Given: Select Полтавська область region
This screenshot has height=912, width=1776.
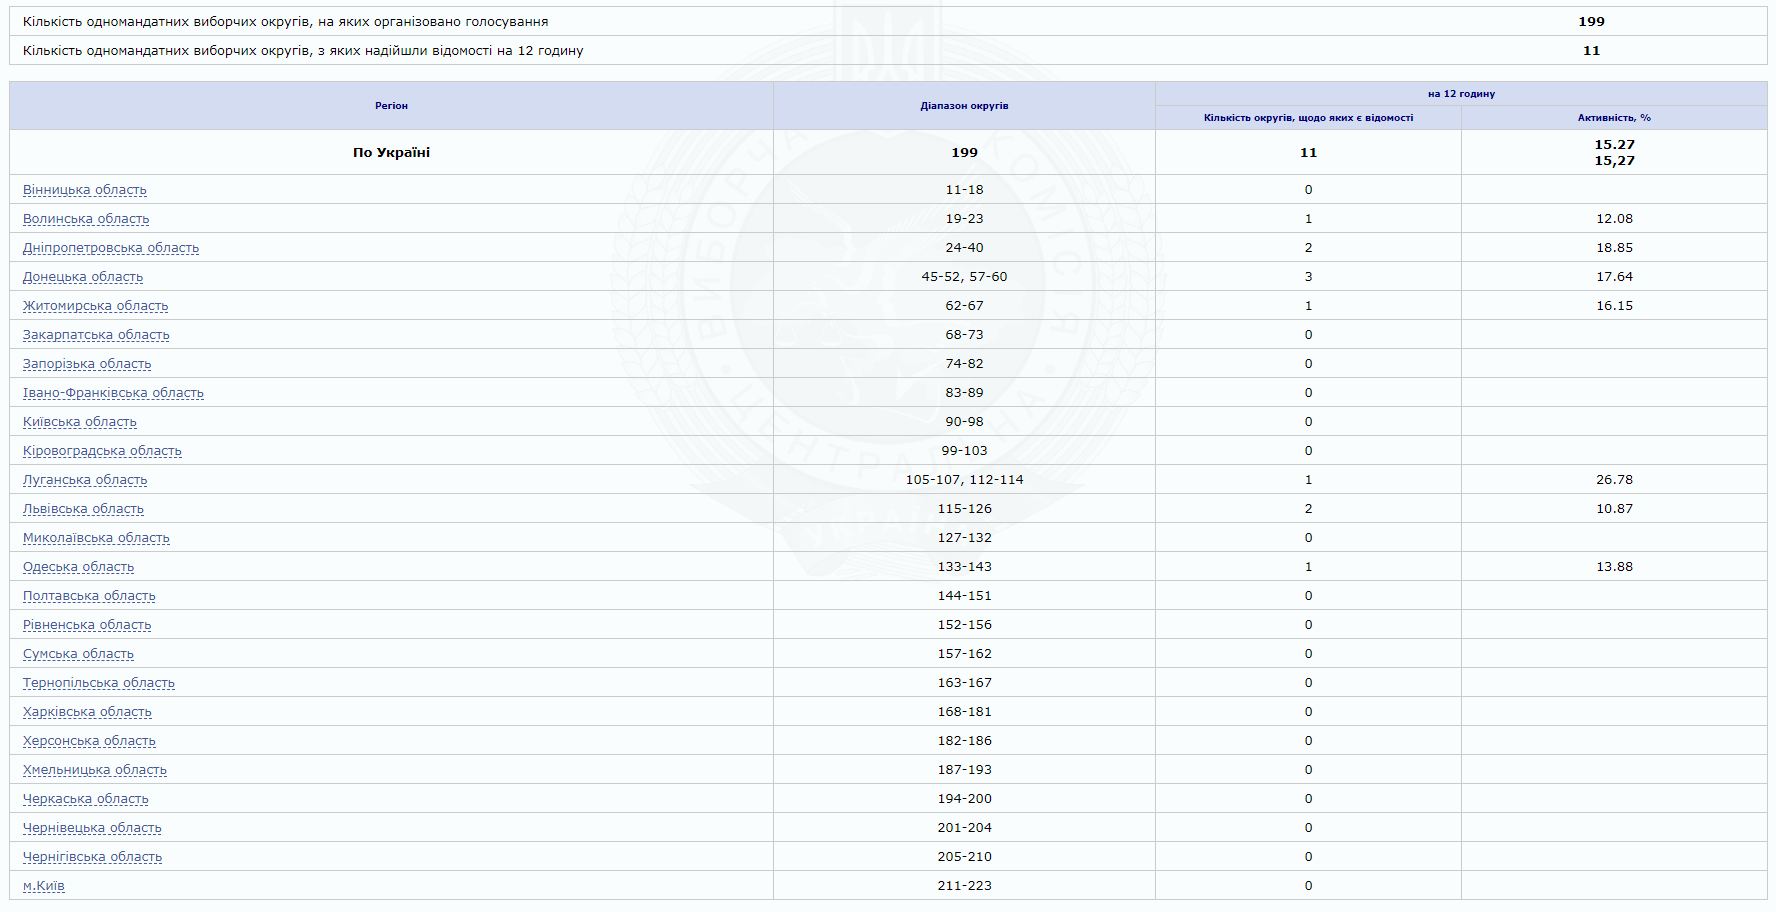Looking at the screenshot, I should tap(88, 596).
